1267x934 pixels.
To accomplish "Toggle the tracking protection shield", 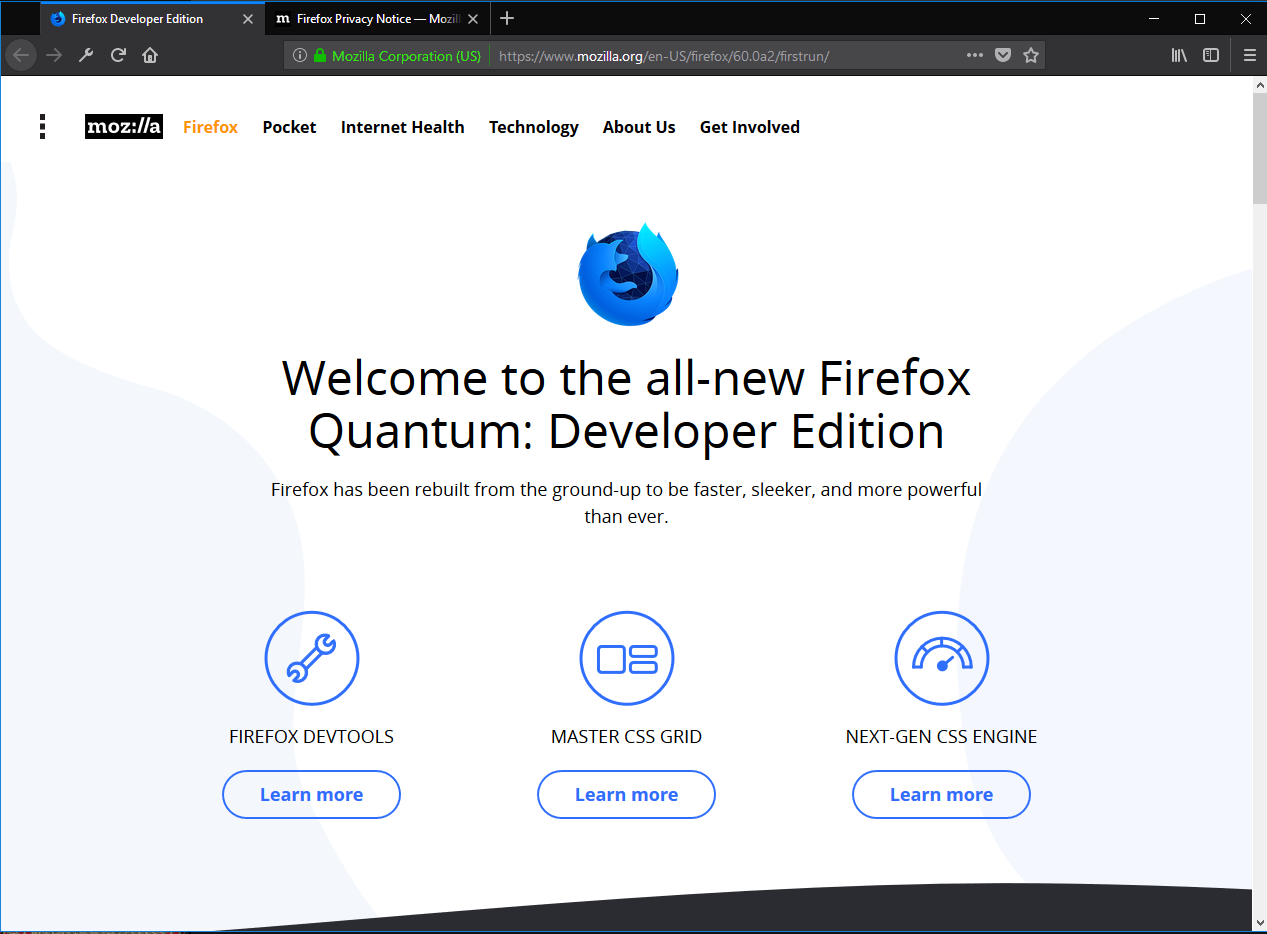I will pyautogui.click(x=1003, y=55).
